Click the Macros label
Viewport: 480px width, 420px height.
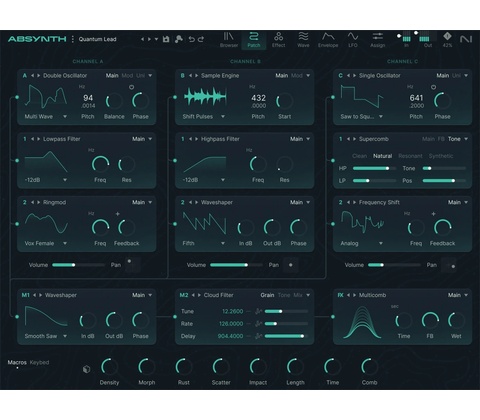17,362
